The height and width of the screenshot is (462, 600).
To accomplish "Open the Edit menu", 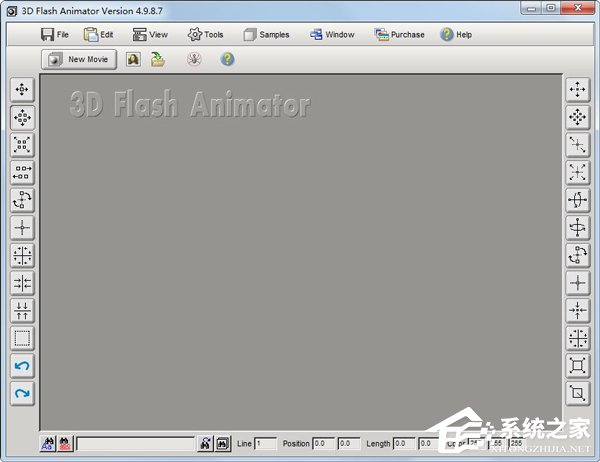I will tap(98, 35).
